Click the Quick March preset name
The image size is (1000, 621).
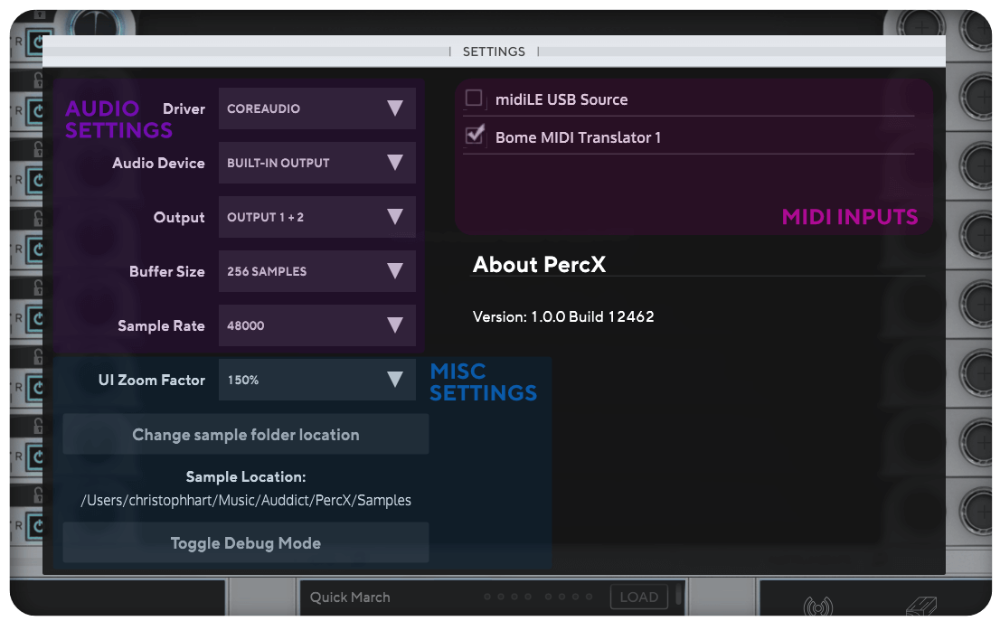(x=349, y=597)
